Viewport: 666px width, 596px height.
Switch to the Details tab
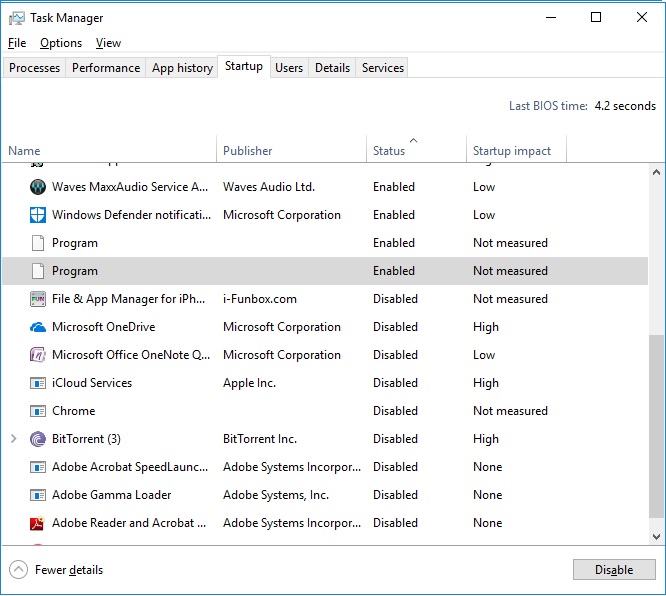coord(332,68)
